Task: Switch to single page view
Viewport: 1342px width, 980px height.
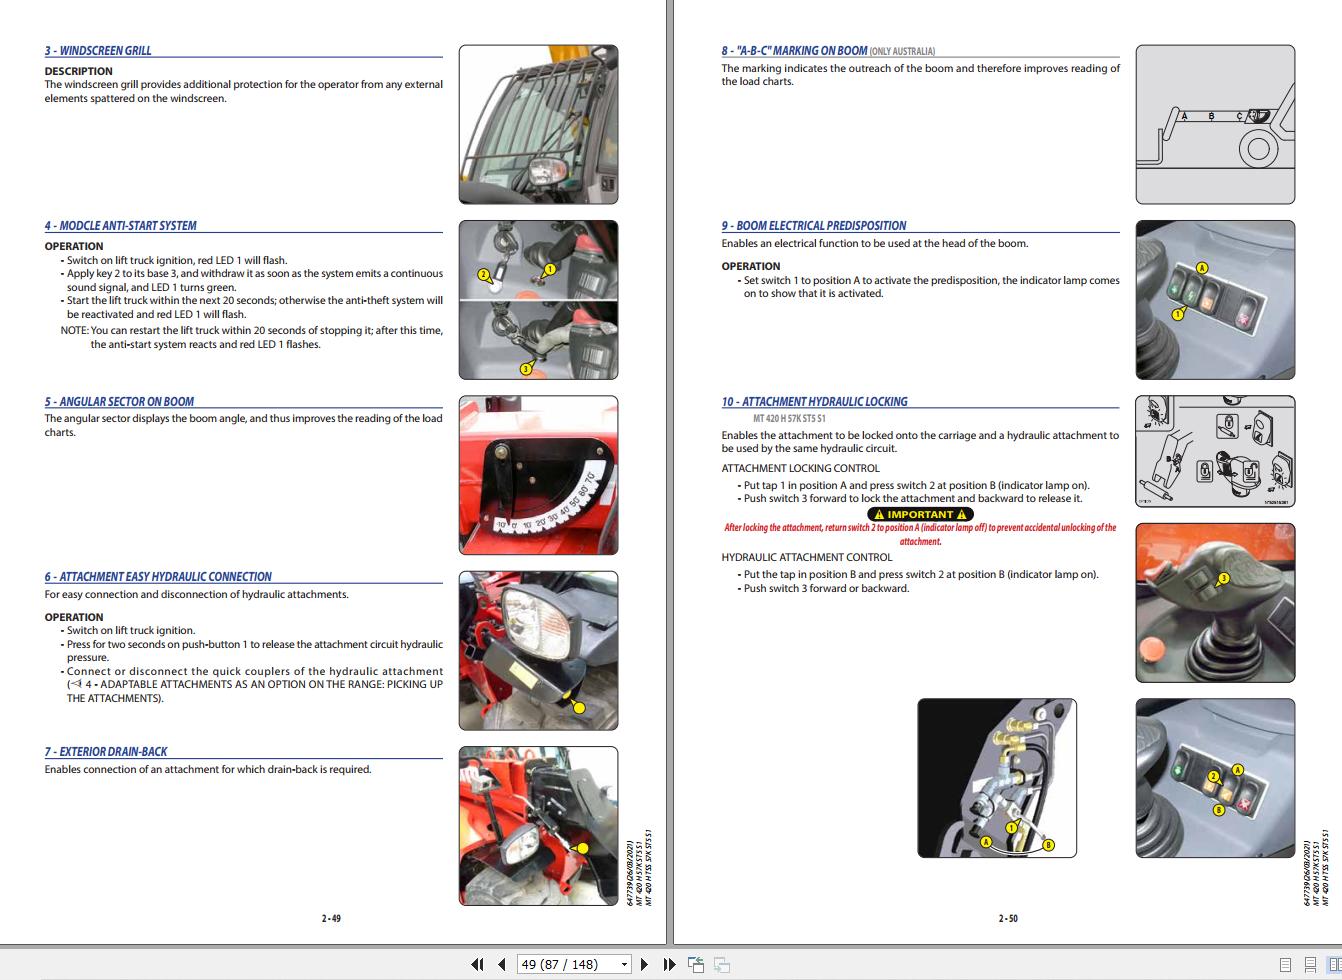Action: (1286, 965)
